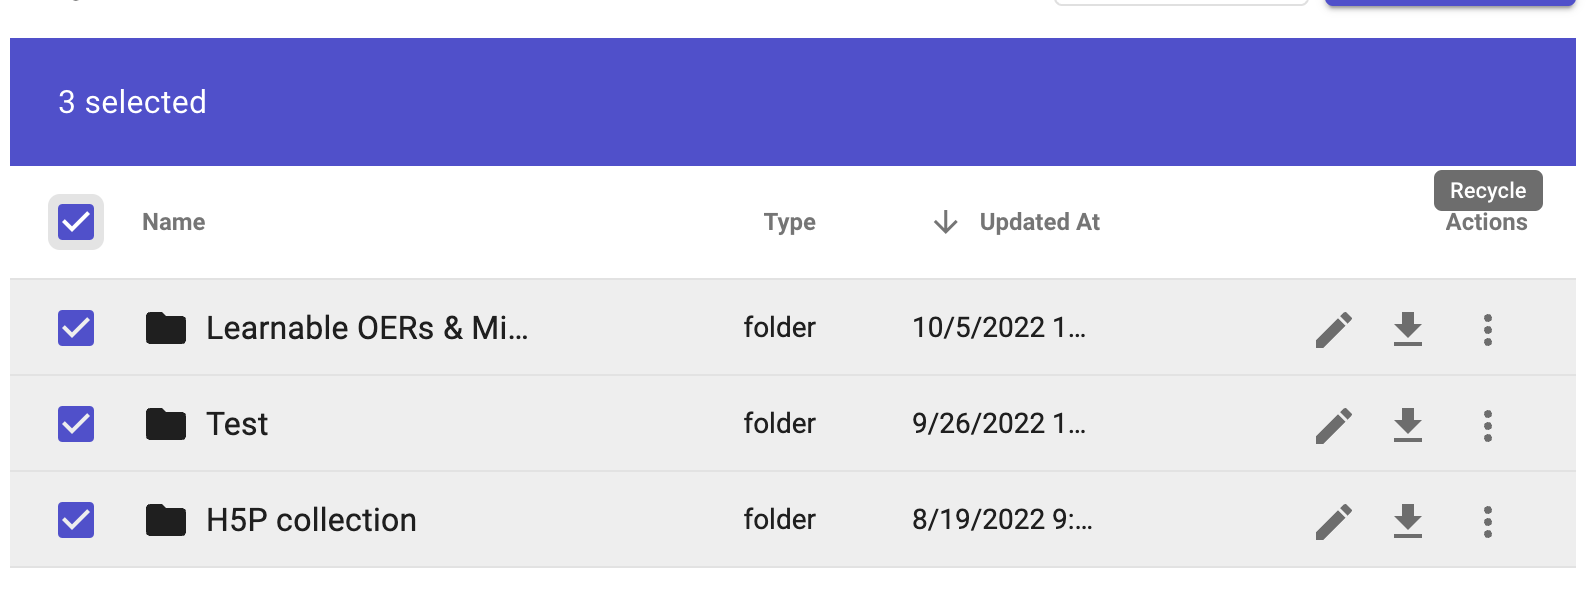Click the Recycle button
This screenshot has width=1594, height=592.
click(x=1487, y=190)
